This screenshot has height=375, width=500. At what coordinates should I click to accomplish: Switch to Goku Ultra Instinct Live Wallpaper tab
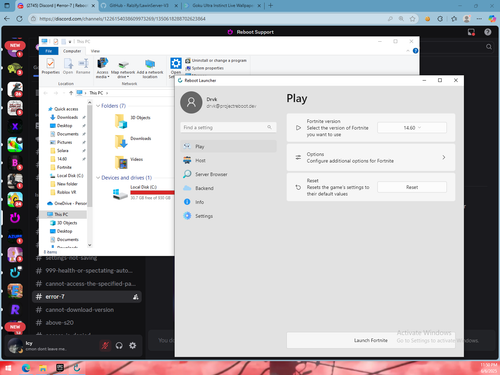(222, 6)
